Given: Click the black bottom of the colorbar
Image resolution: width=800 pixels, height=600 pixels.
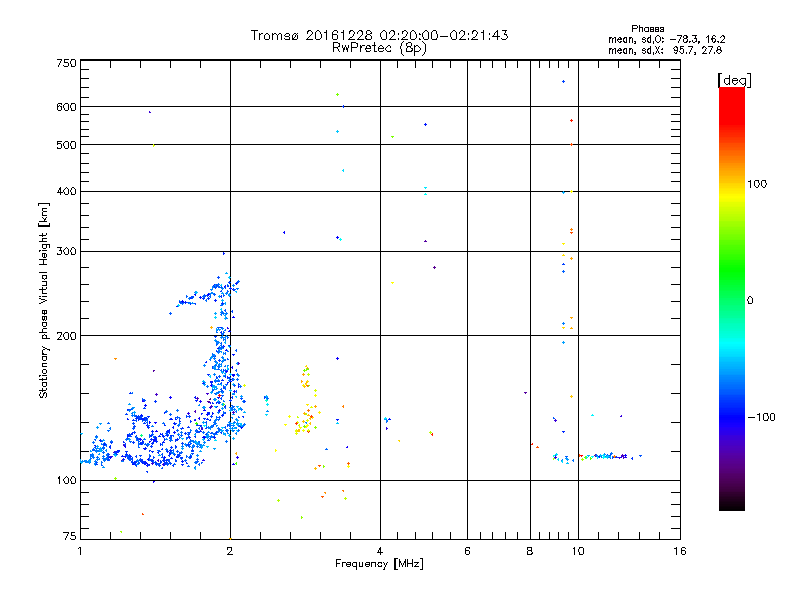Looking at the screenshot, I should (732, 503).
